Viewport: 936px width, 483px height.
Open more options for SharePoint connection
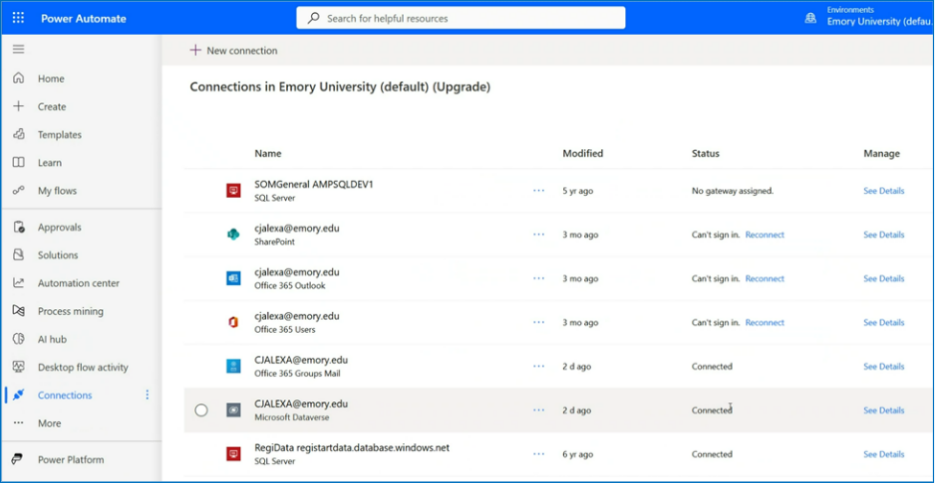pyautogui.click(x=539, y=235)
